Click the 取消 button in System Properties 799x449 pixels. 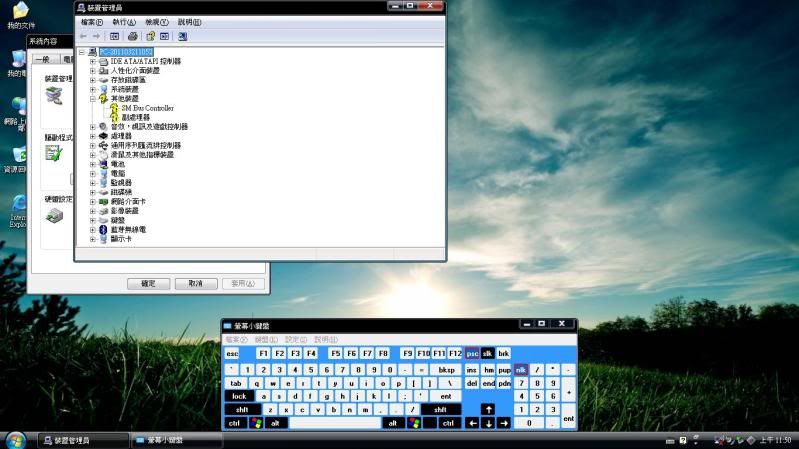point(195,284)
